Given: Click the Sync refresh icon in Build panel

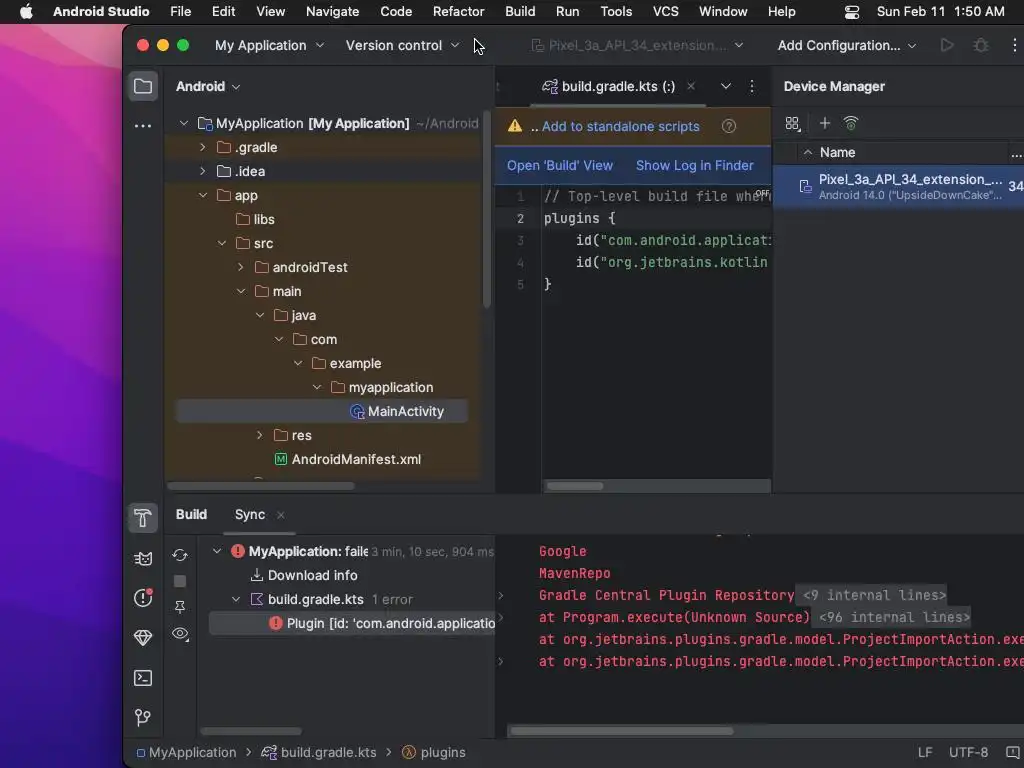Looking at the screenshot, I should point(180,555).
